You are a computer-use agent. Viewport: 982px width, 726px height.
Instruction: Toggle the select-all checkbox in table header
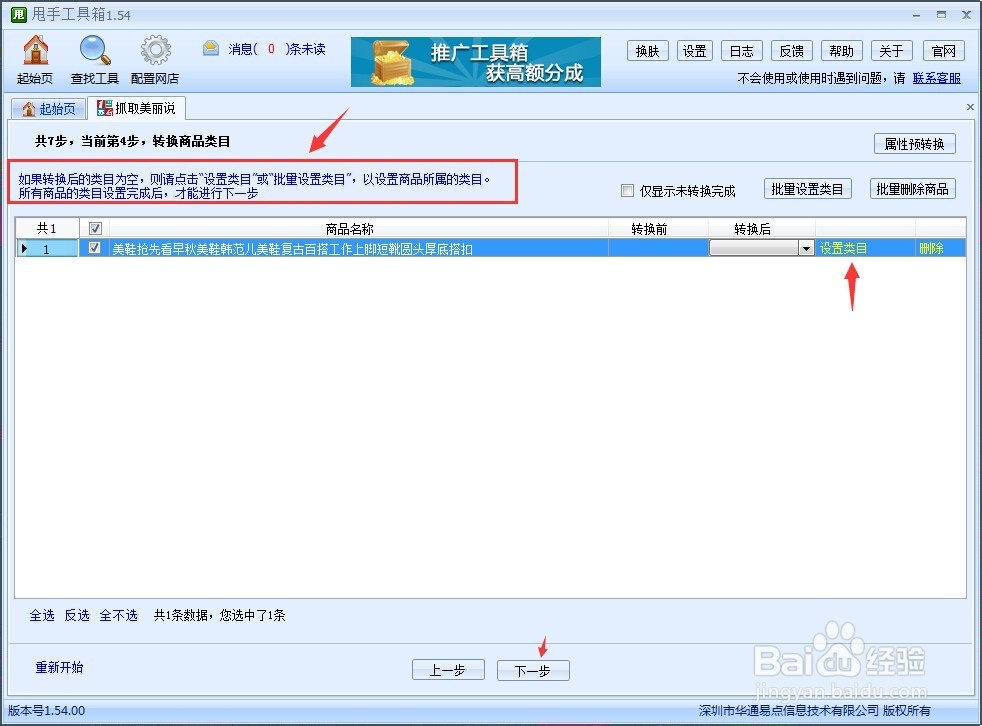click(x=93, y=227)
